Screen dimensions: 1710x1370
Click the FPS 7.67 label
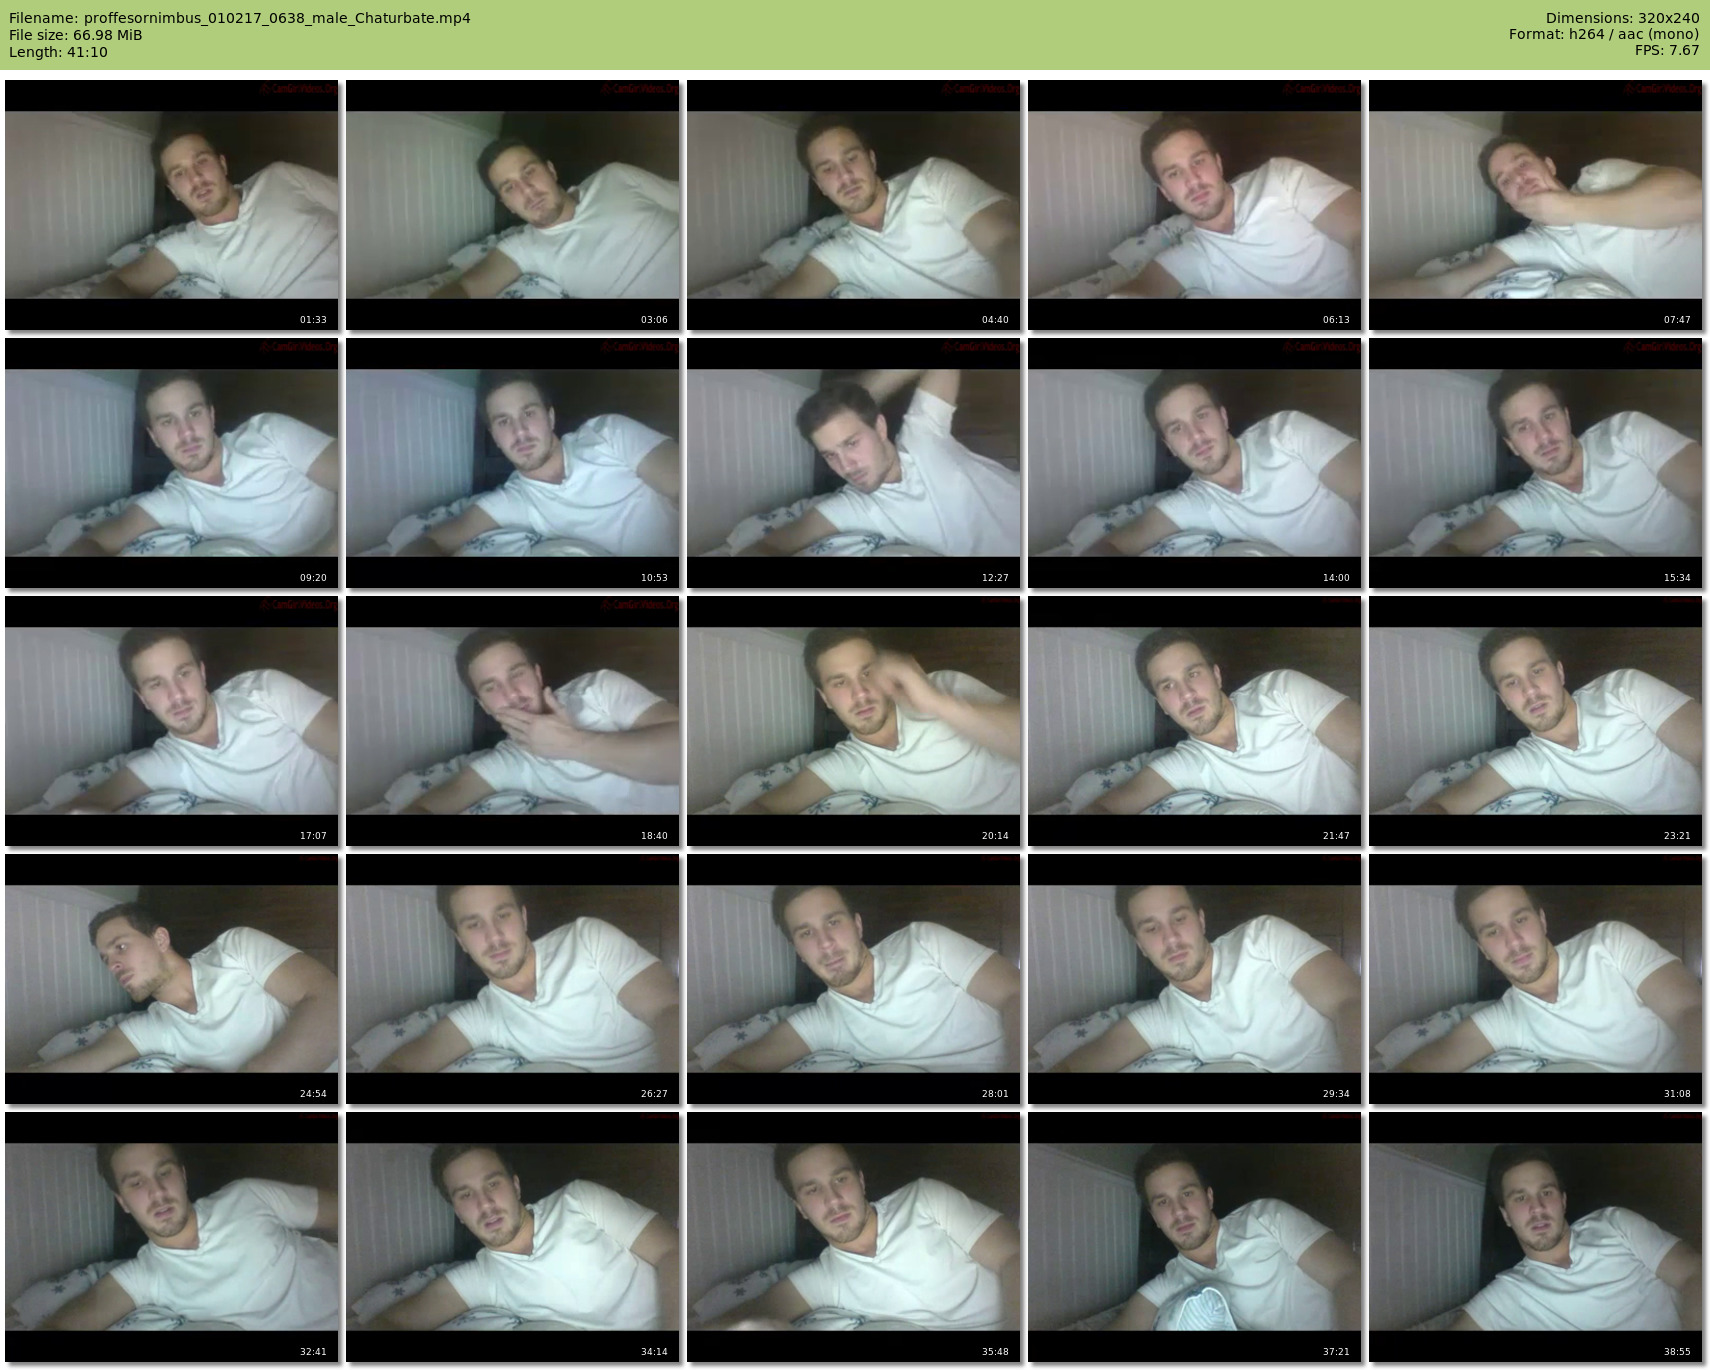1666,50
